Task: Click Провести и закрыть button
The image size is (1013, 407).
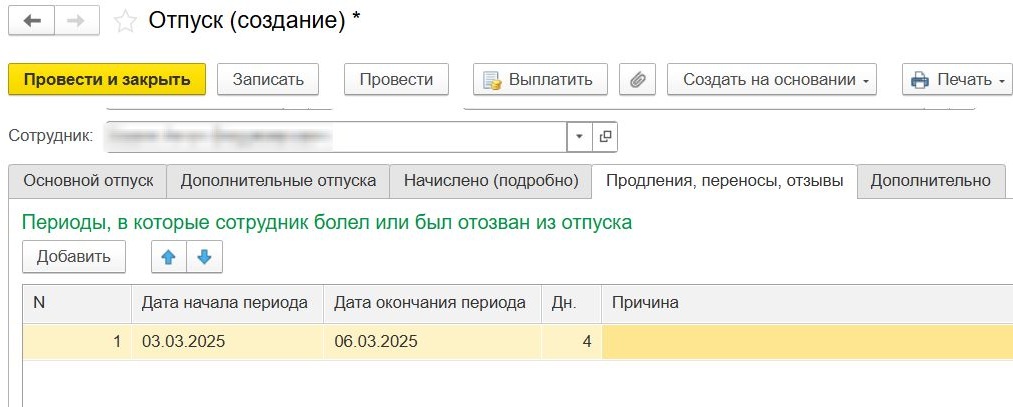Action: [107, 79]
